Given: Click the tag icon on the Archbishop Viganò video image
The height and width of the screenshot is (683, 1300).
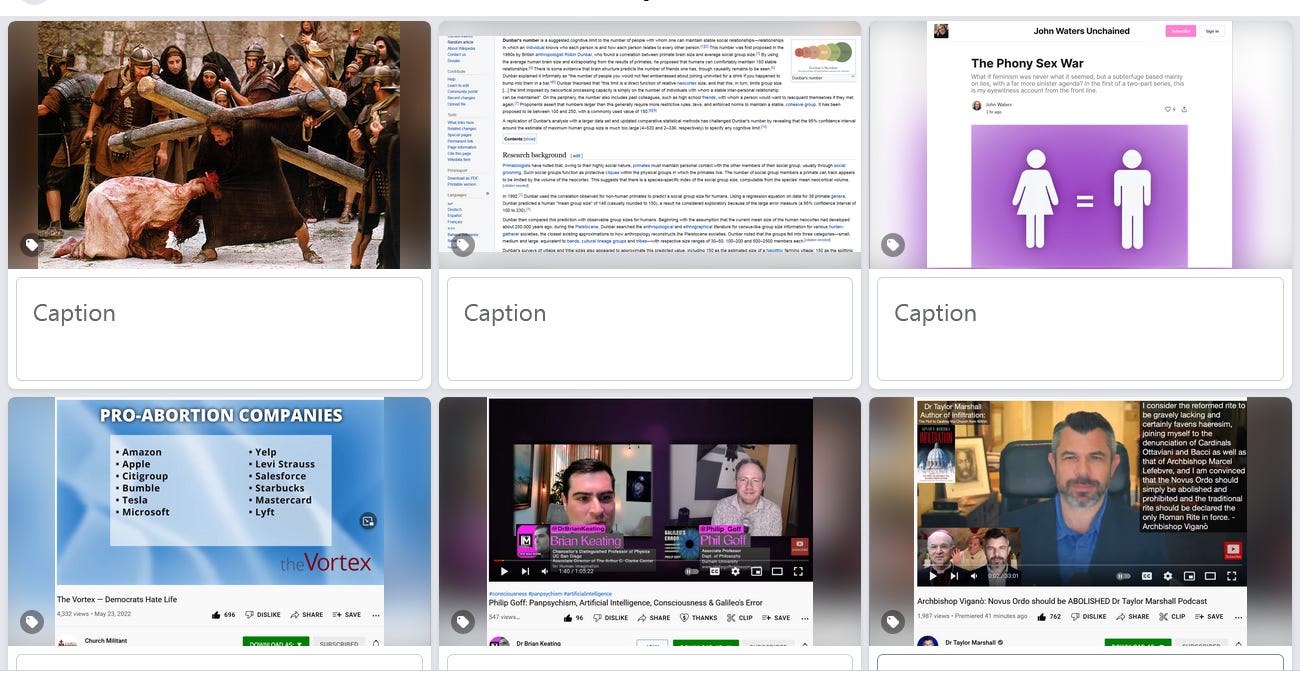Looking at the screenshot, I should pyautogui.click(x=892, y=621).
